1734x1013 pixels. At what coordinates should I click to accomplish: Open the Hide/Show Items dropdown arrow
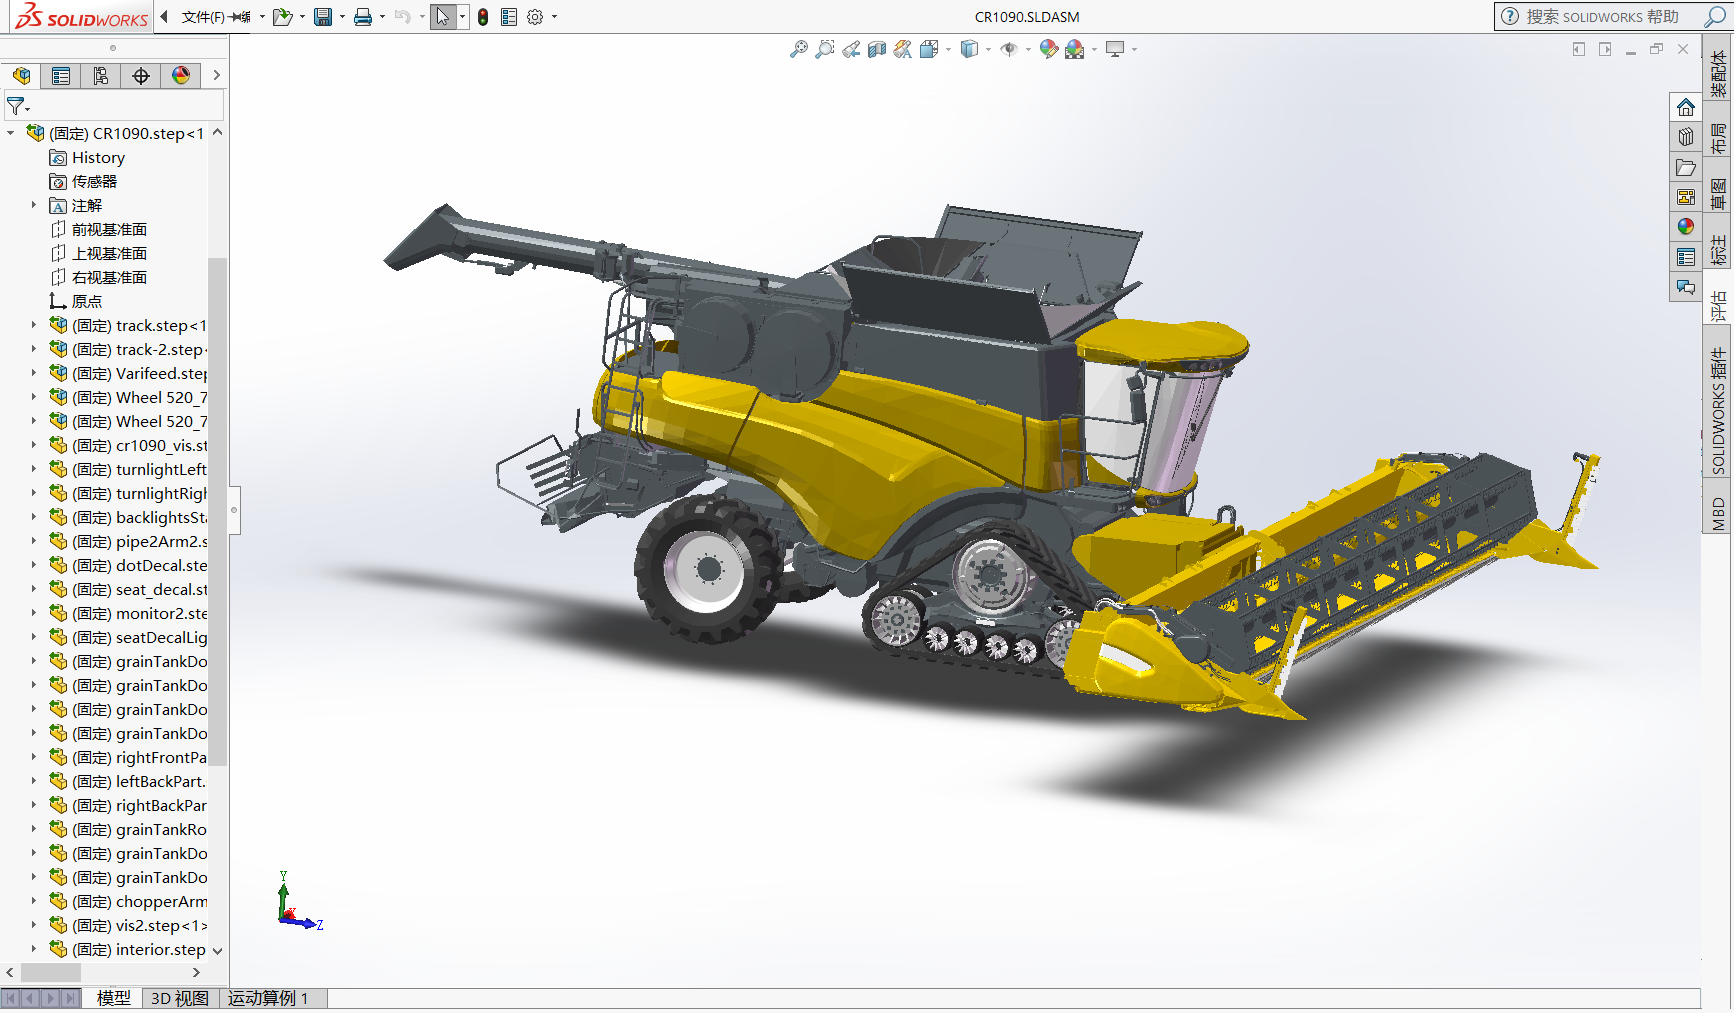1028,49
